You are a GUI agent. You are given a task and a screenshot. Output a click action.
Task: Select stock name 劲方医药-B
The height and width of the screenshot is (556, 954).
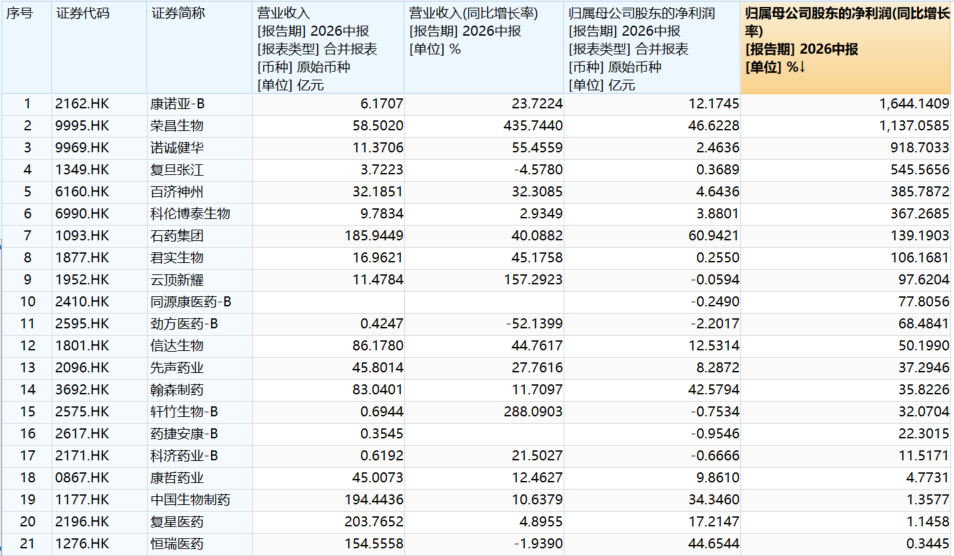pos(184,324)
